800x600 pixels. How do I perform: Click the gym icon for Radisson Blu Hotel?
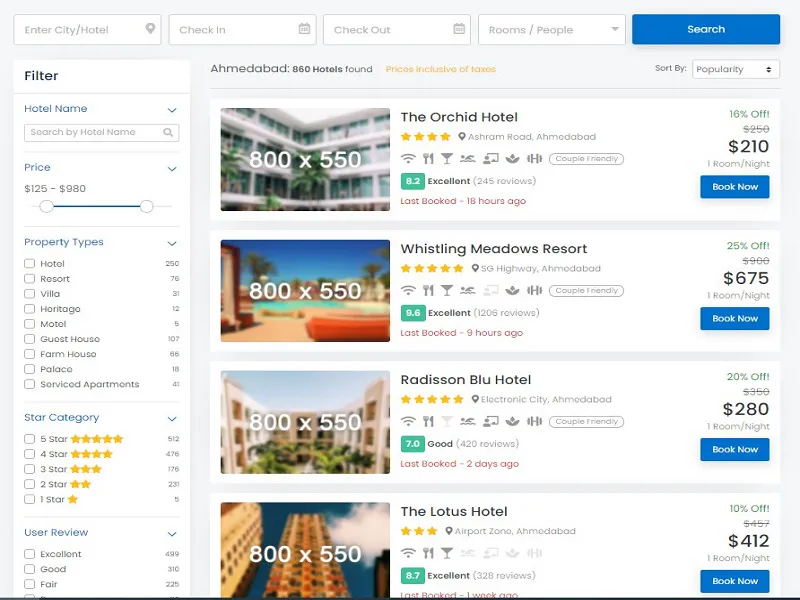(534, 421)
